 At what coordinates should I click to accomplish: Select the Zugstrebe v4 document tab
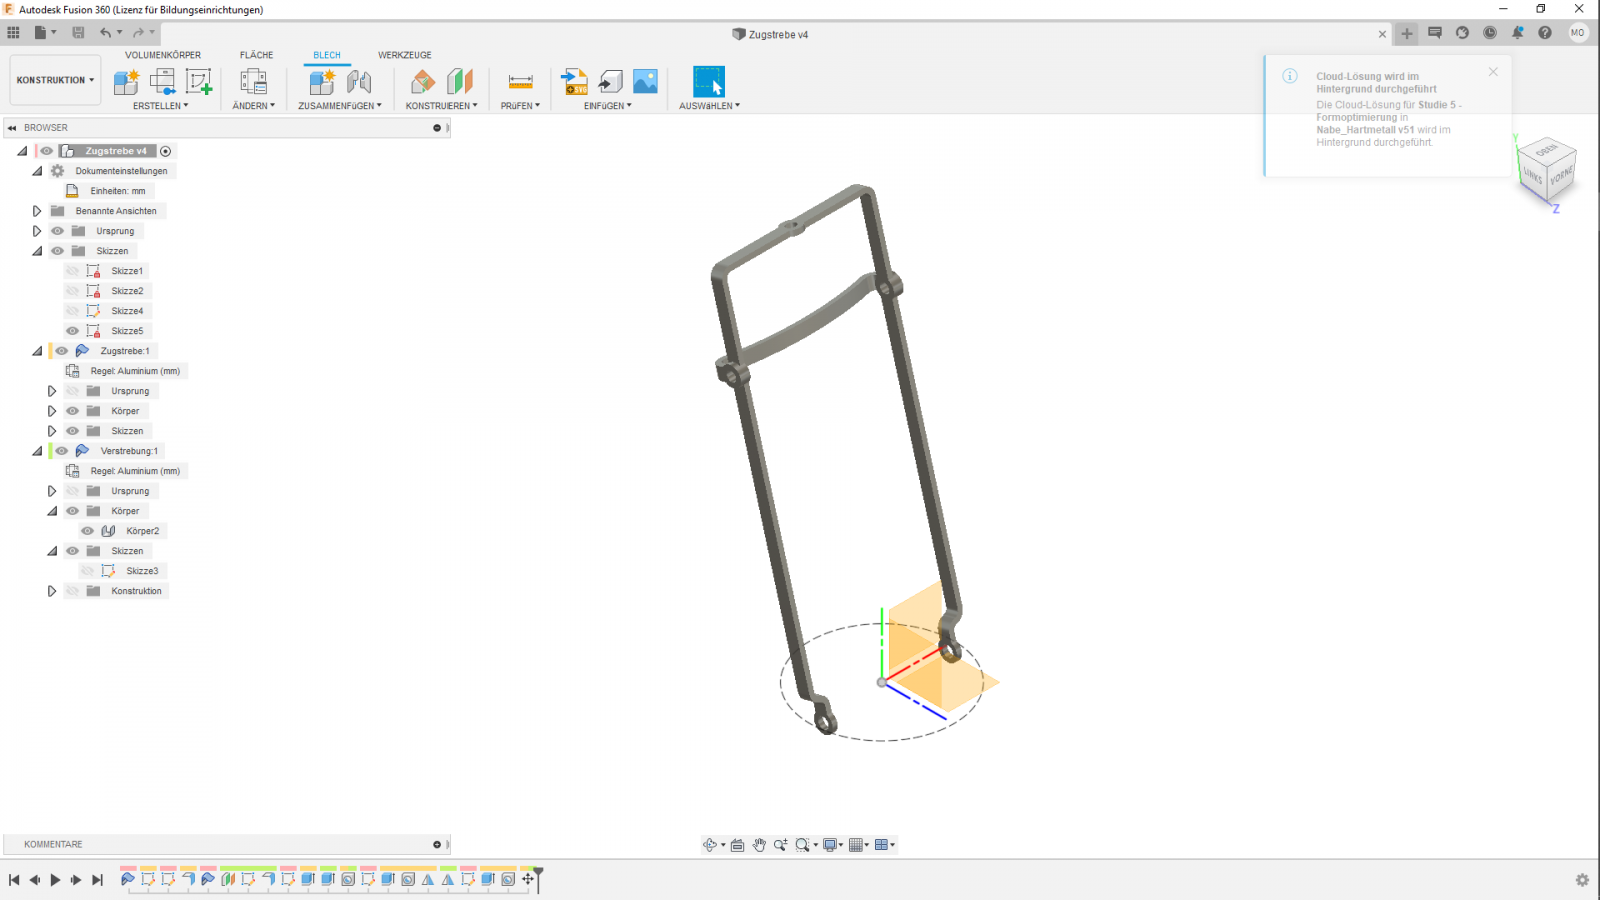pyautogui.click(x=770, y=34)
